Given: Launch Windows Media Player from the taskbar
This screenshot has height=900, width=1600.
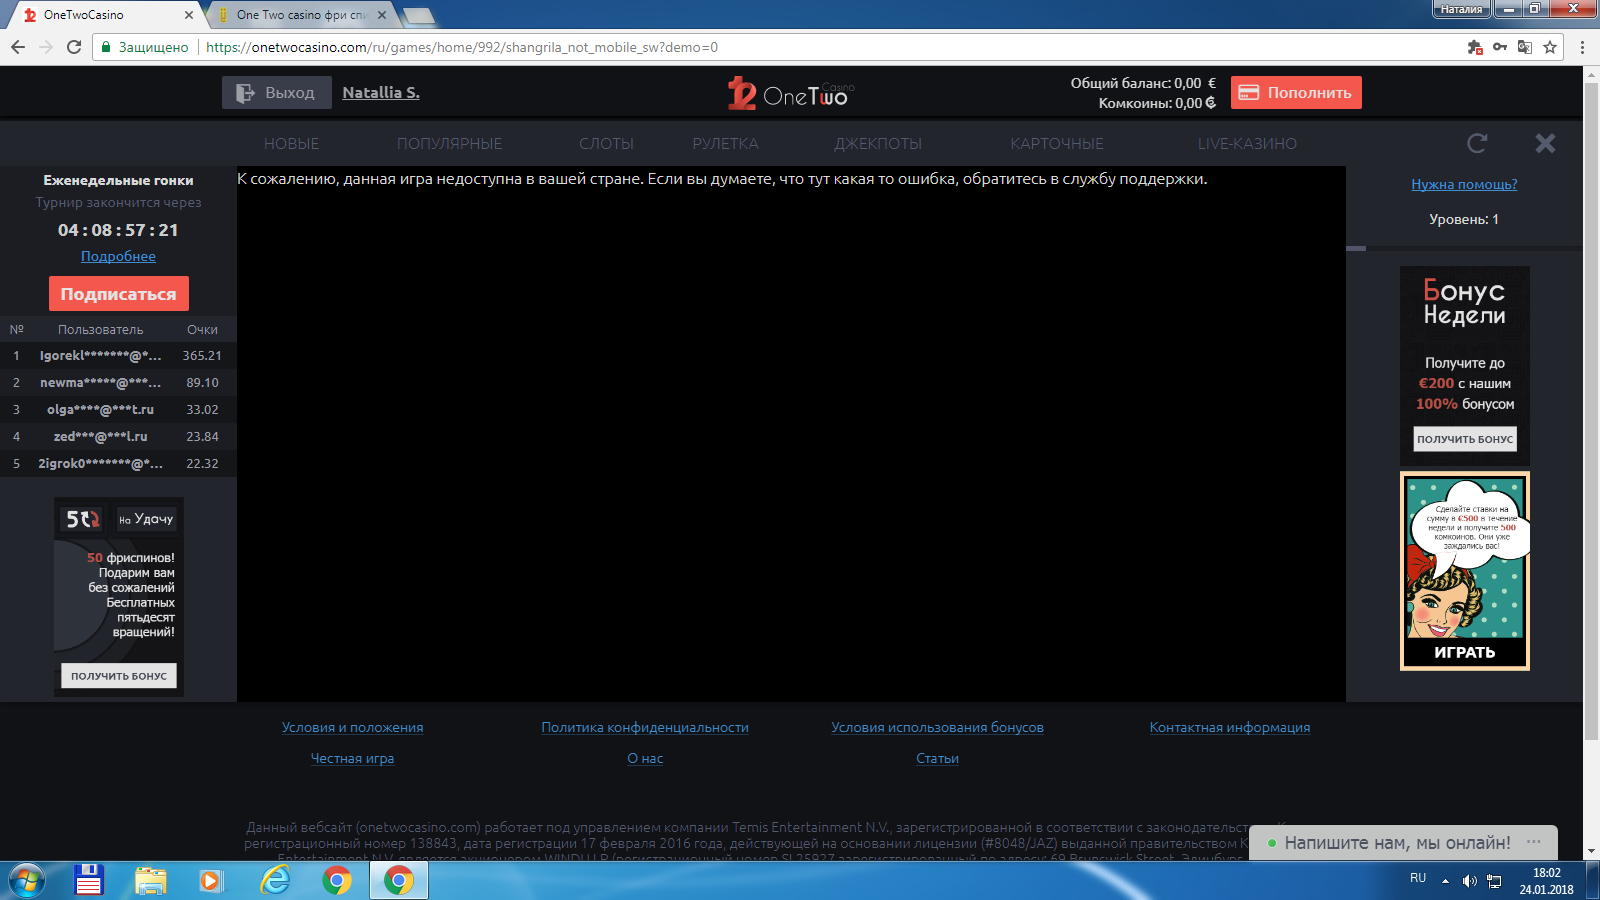Looking at the screenshot, I should tap(210, 880).
